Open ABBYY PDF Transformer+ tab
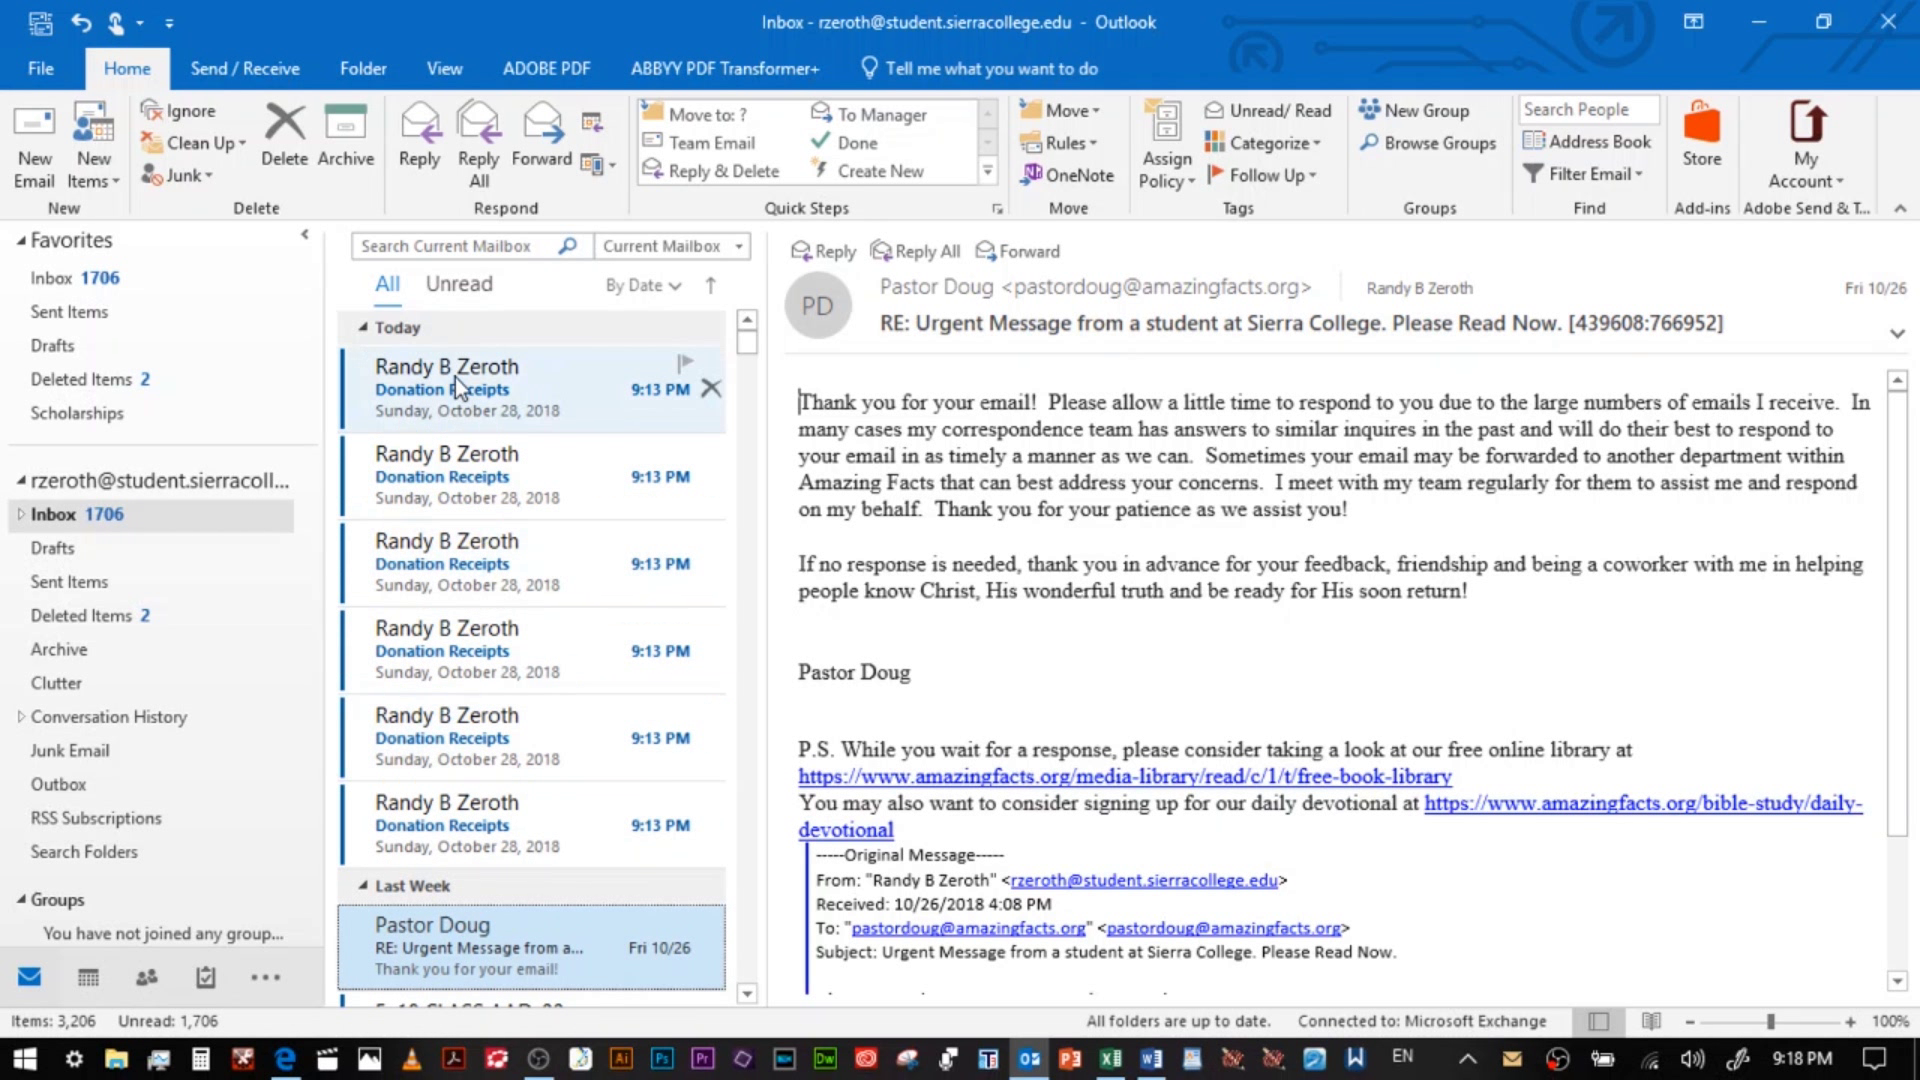This screenshot has width=1920, height=1080. pyautogui.click(x=725, y=68)
